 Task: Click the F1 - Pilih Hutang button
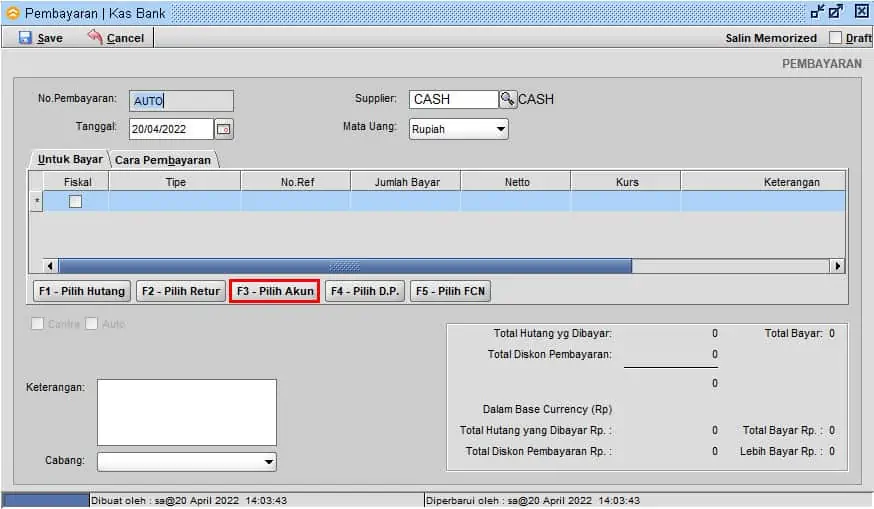pos(82,291)
